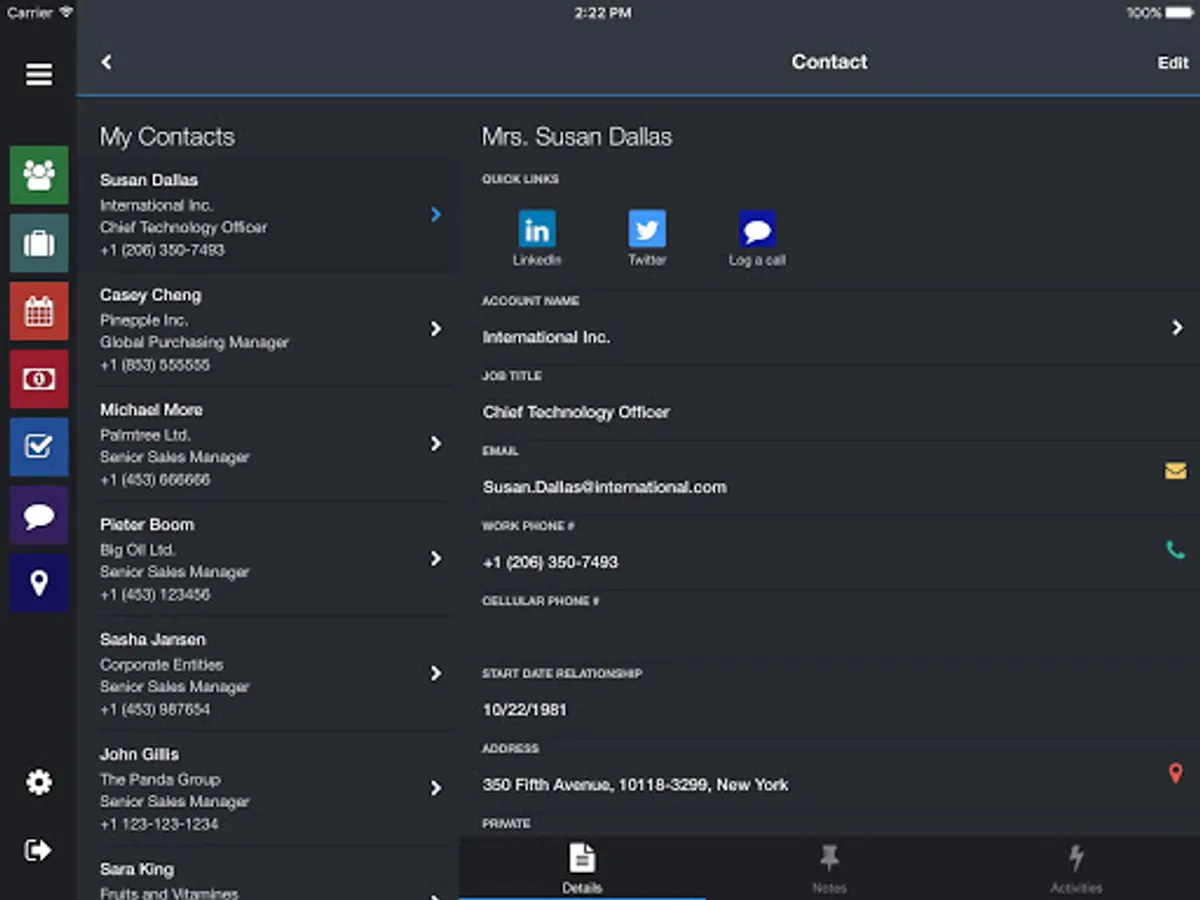Select Susan Dallas in contact list

point(268,215)
